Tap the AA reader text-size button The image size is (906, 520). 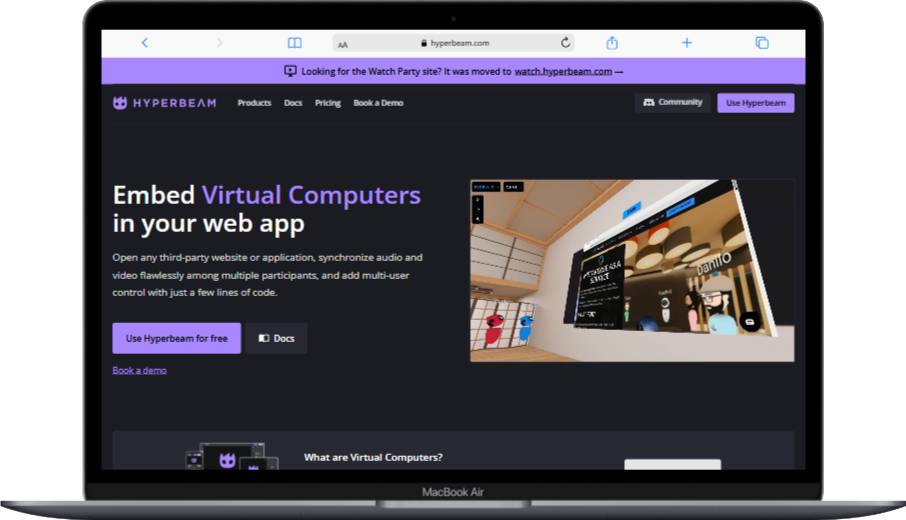[343, 44]
